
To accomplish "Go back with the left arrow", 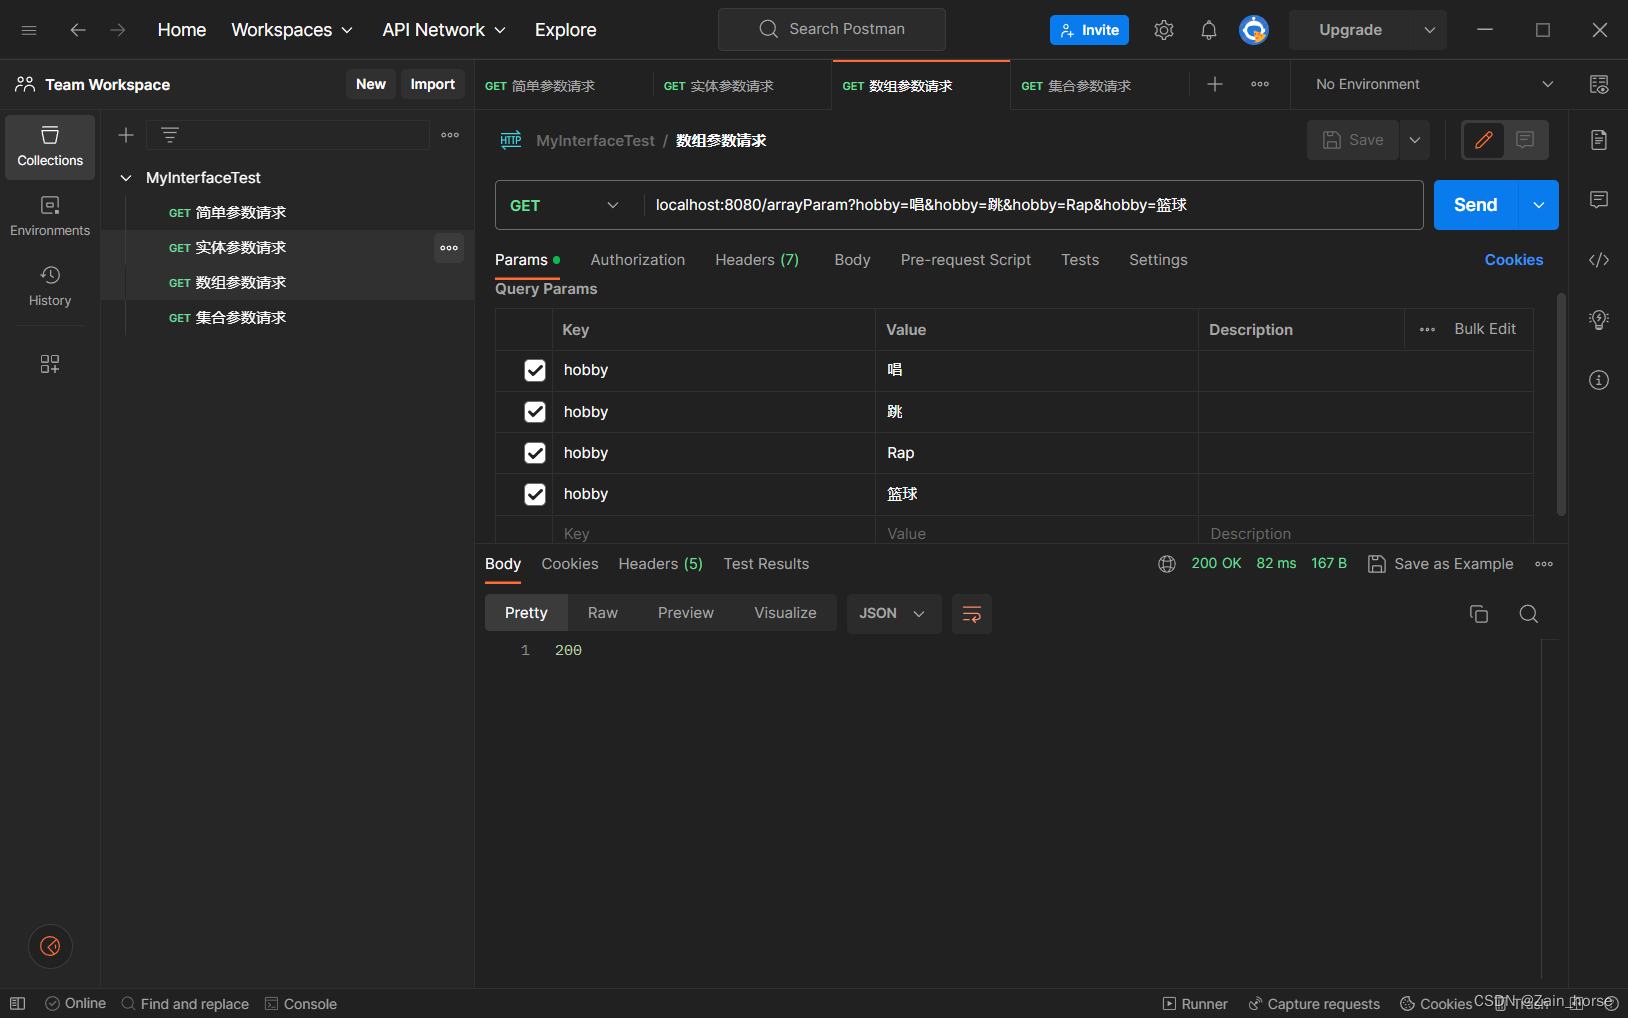I will pyautogui.click(x=78, y=30).
